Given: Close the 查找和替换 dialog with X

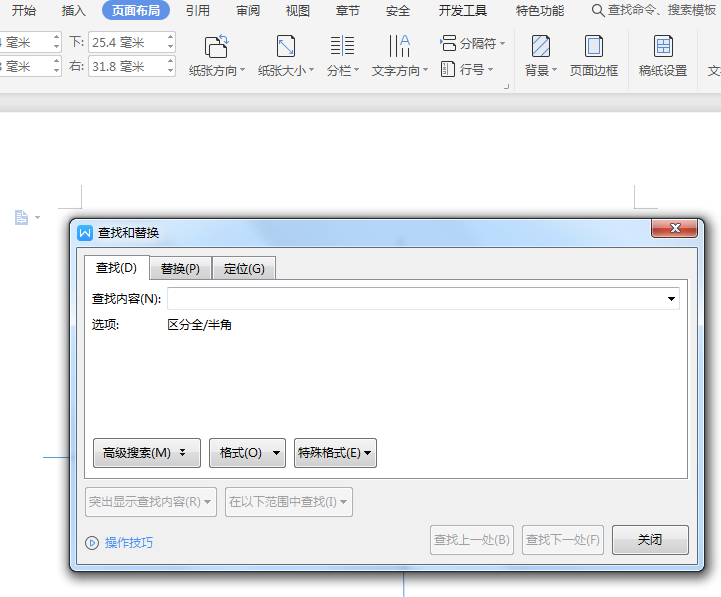Looking at the screenshot, I should pos(675,228).
